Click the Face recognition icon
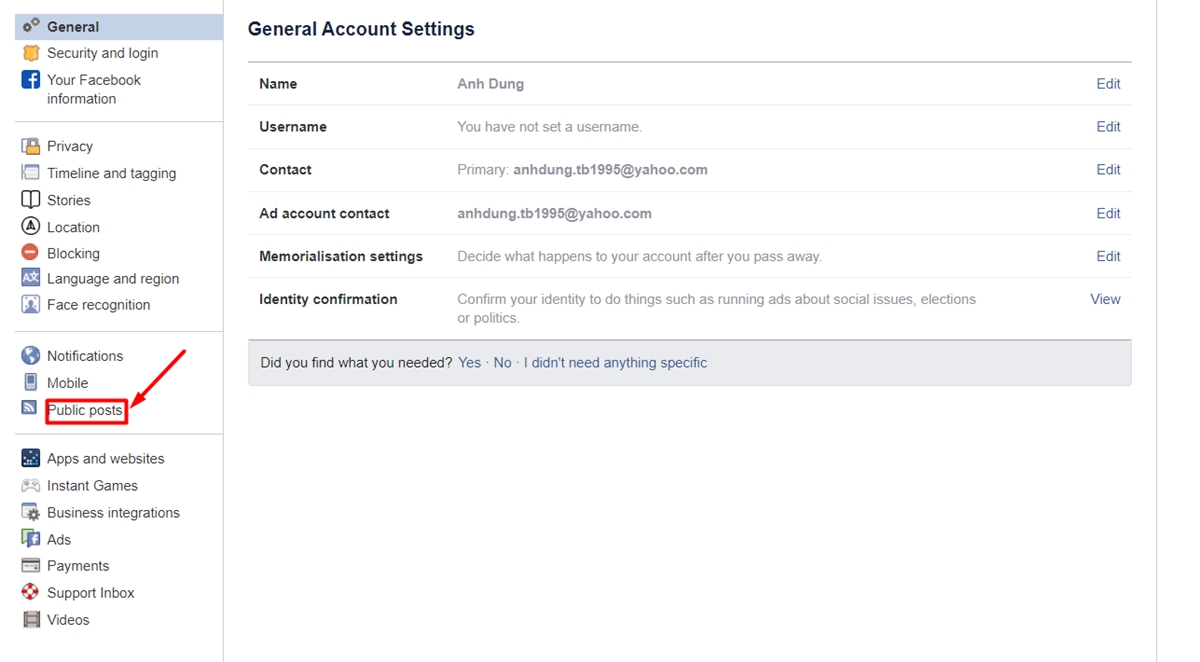This screenshot has height=662, width=1200. [x=31, y=305]
